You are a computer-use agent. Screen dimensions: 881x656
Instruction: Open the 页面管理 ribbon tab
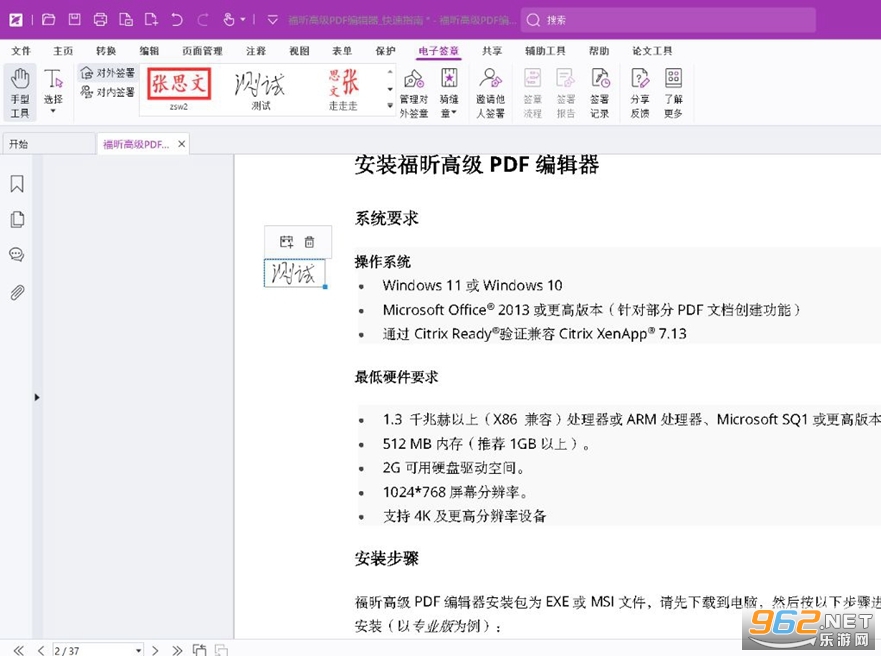click(x=202, y=51)
